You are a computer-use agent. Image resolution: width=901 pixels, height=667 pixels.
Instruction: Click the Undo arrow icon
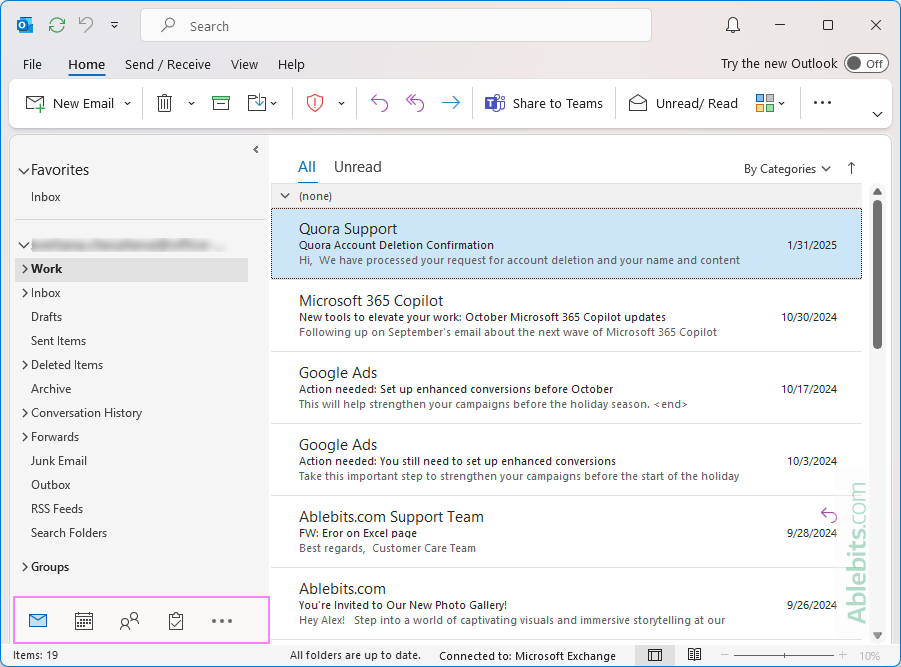[x=86, y=25]
